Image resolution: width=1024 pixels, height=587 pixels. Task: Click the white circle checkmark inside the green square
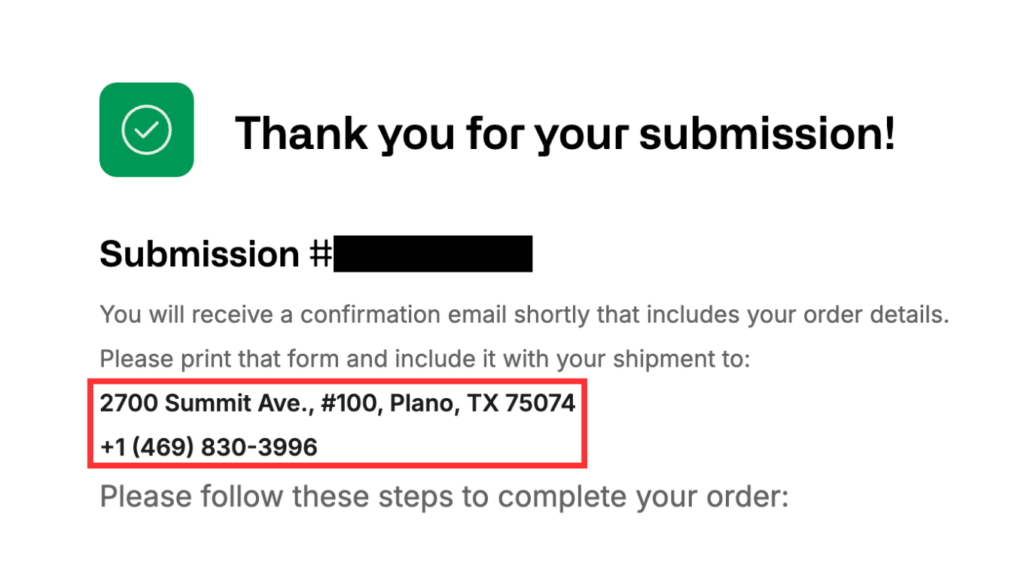[x=146, y=129]
